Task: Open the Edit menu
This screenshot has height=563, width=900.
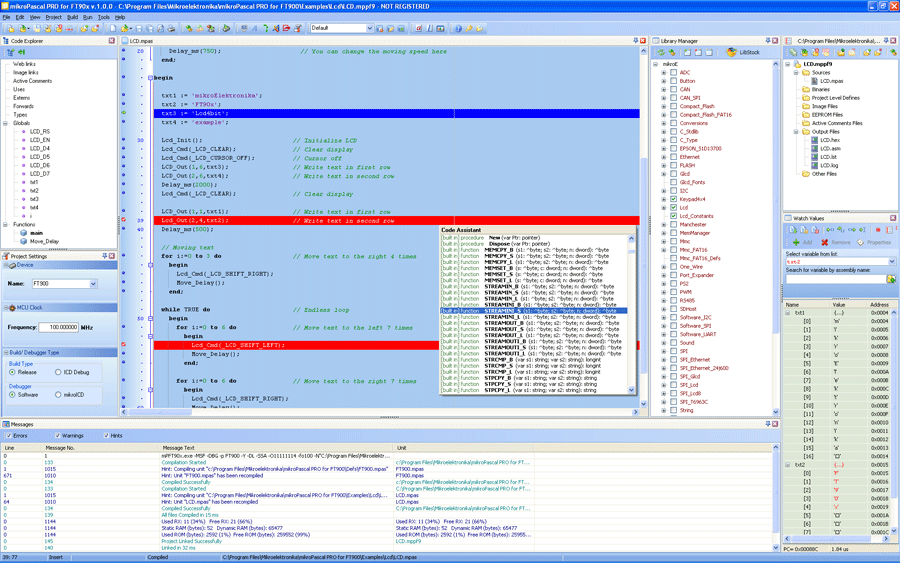Action: (x=20, y=17)
